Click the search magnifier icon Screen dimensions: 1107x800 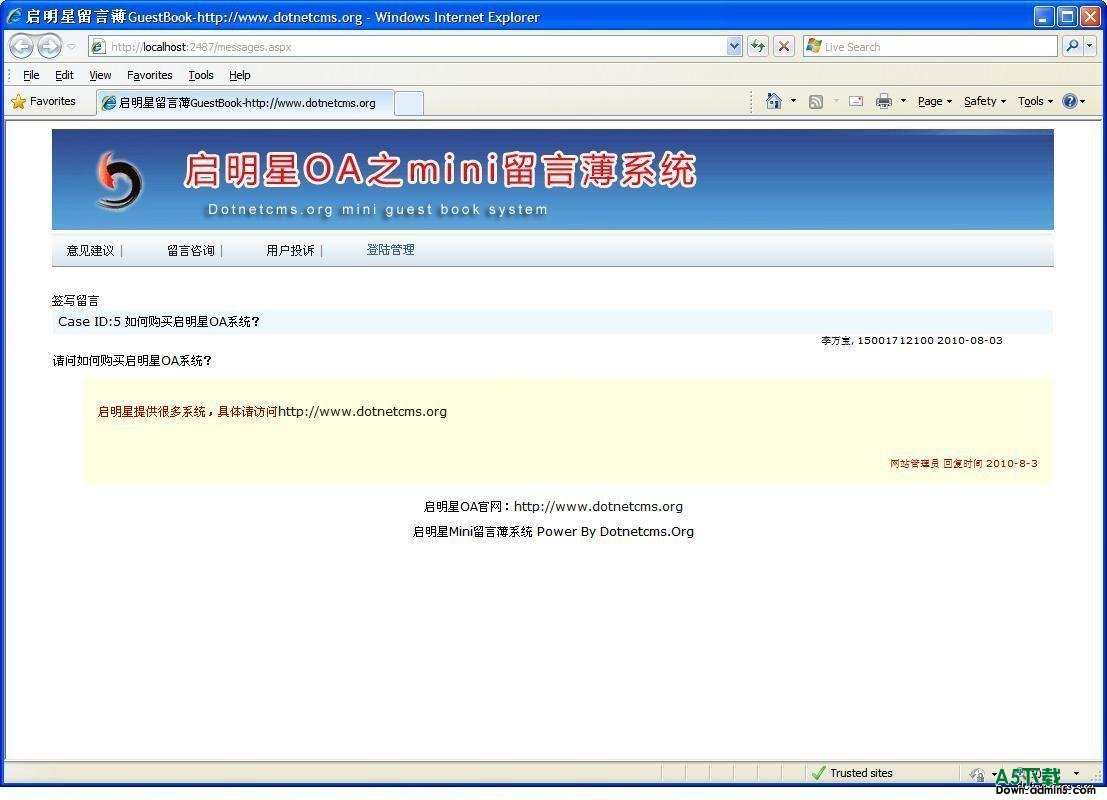(1072, 47)
